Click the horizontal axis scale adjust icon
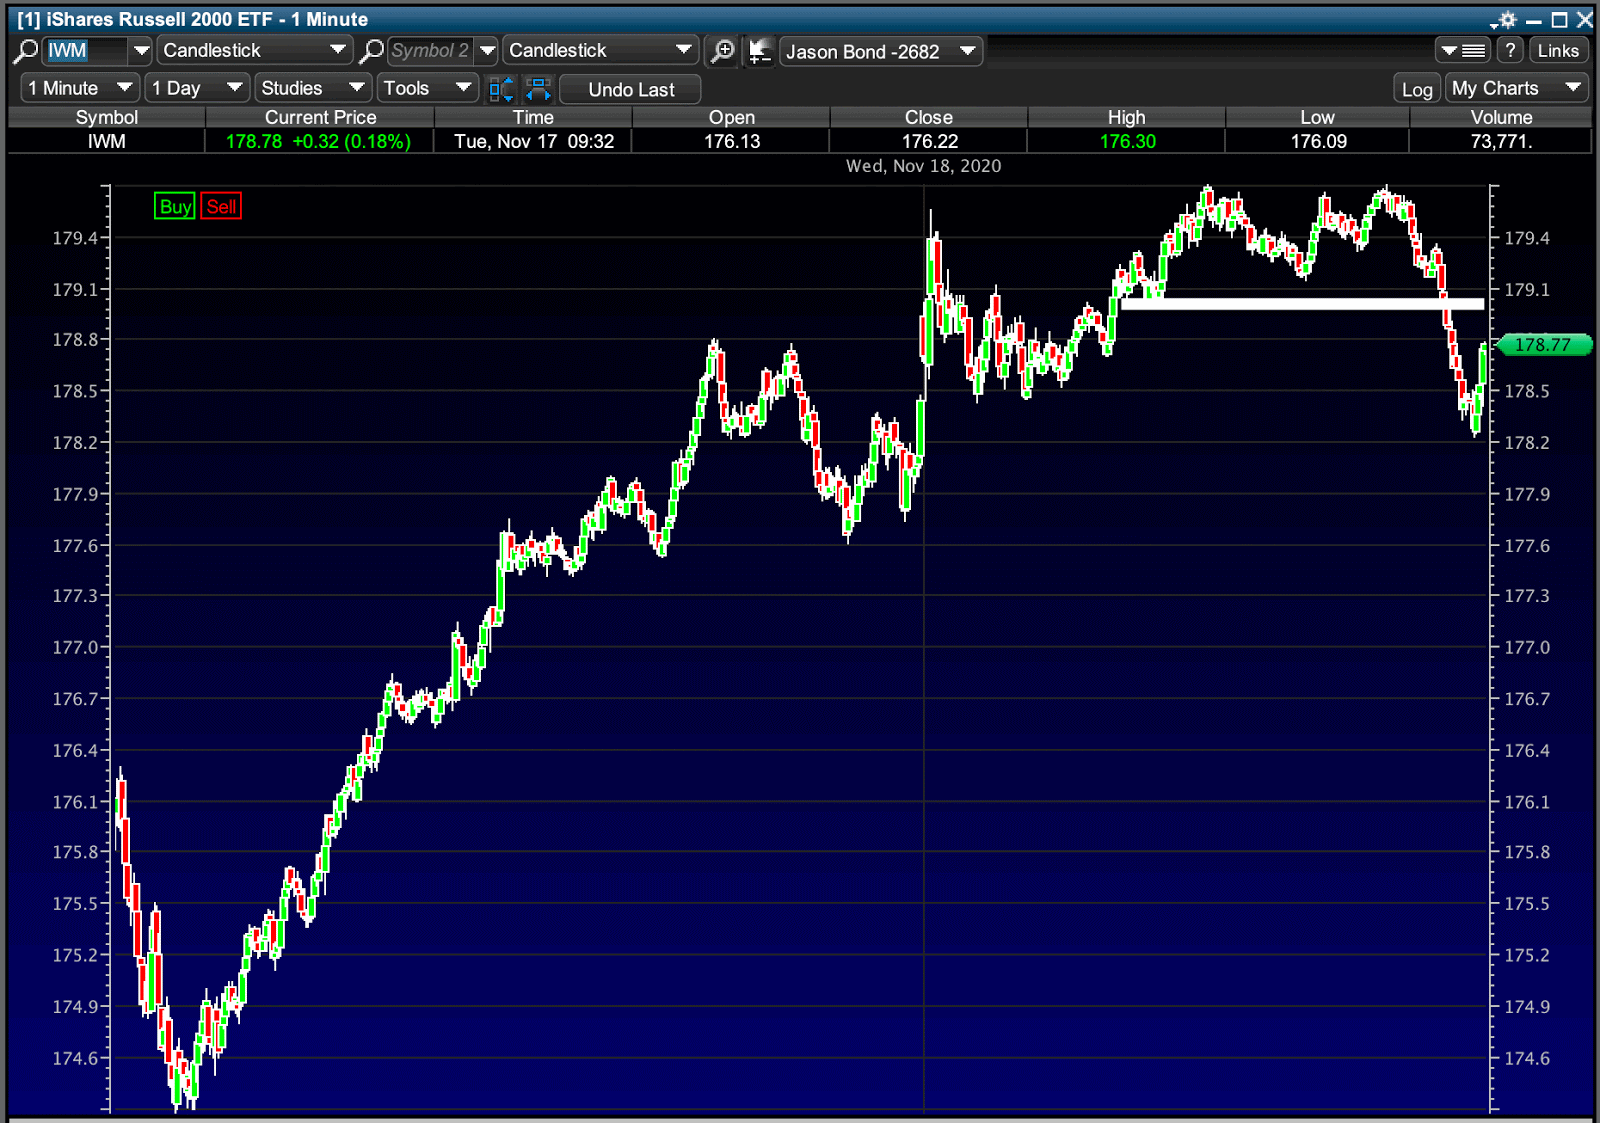This screenshot has height=1123, width=1600. tap(538, 89)
